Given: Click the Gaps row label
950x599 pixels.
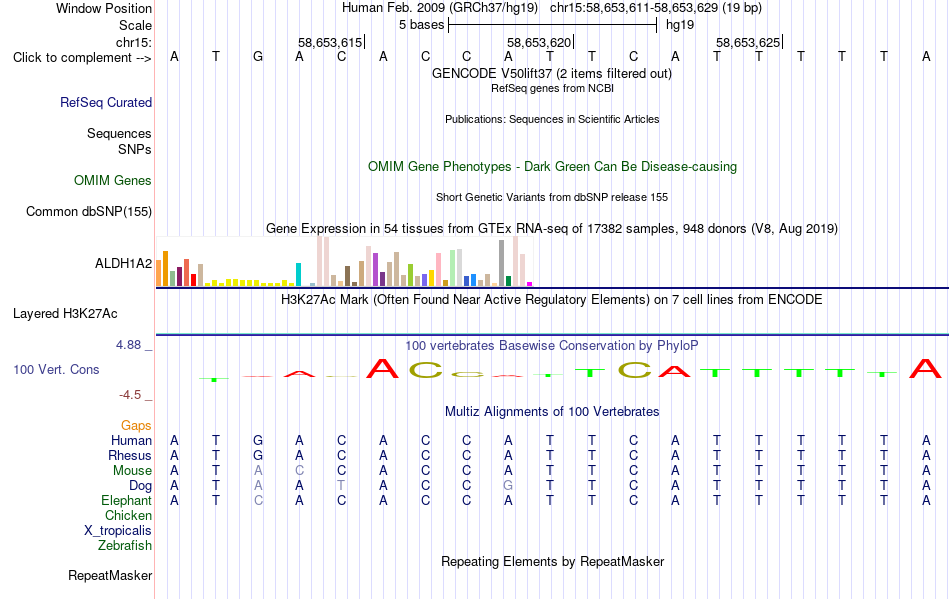Looking at the screenshot, I should coord(136,425).
